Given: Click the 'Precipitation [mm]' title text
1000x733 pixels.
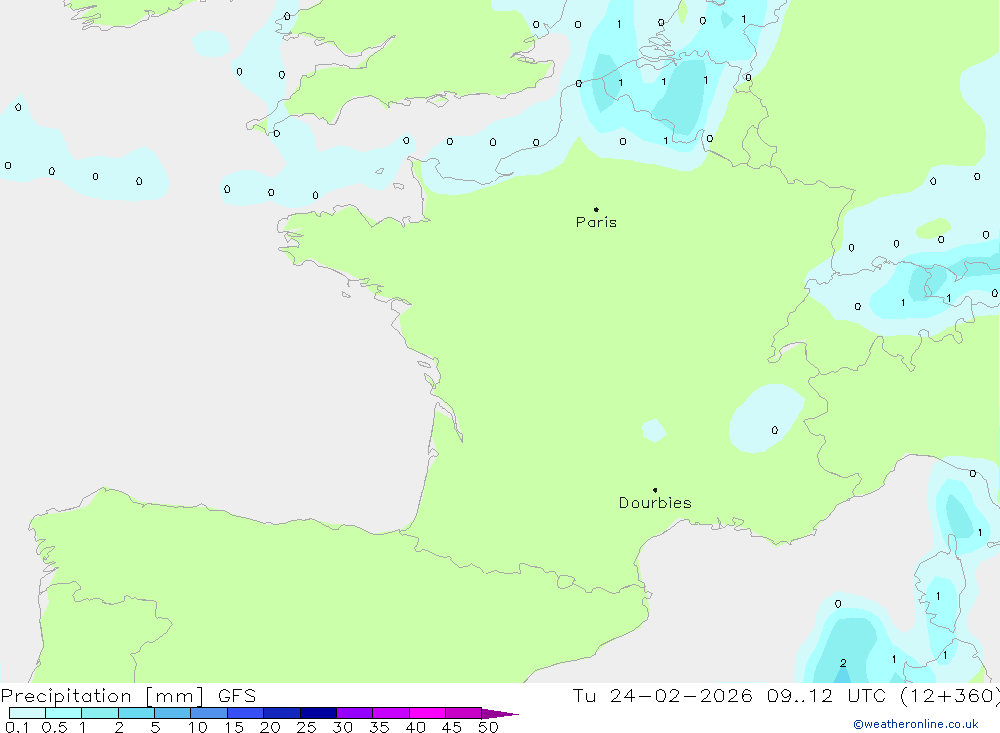Looking at the screenshot, I should coord(102,696).
